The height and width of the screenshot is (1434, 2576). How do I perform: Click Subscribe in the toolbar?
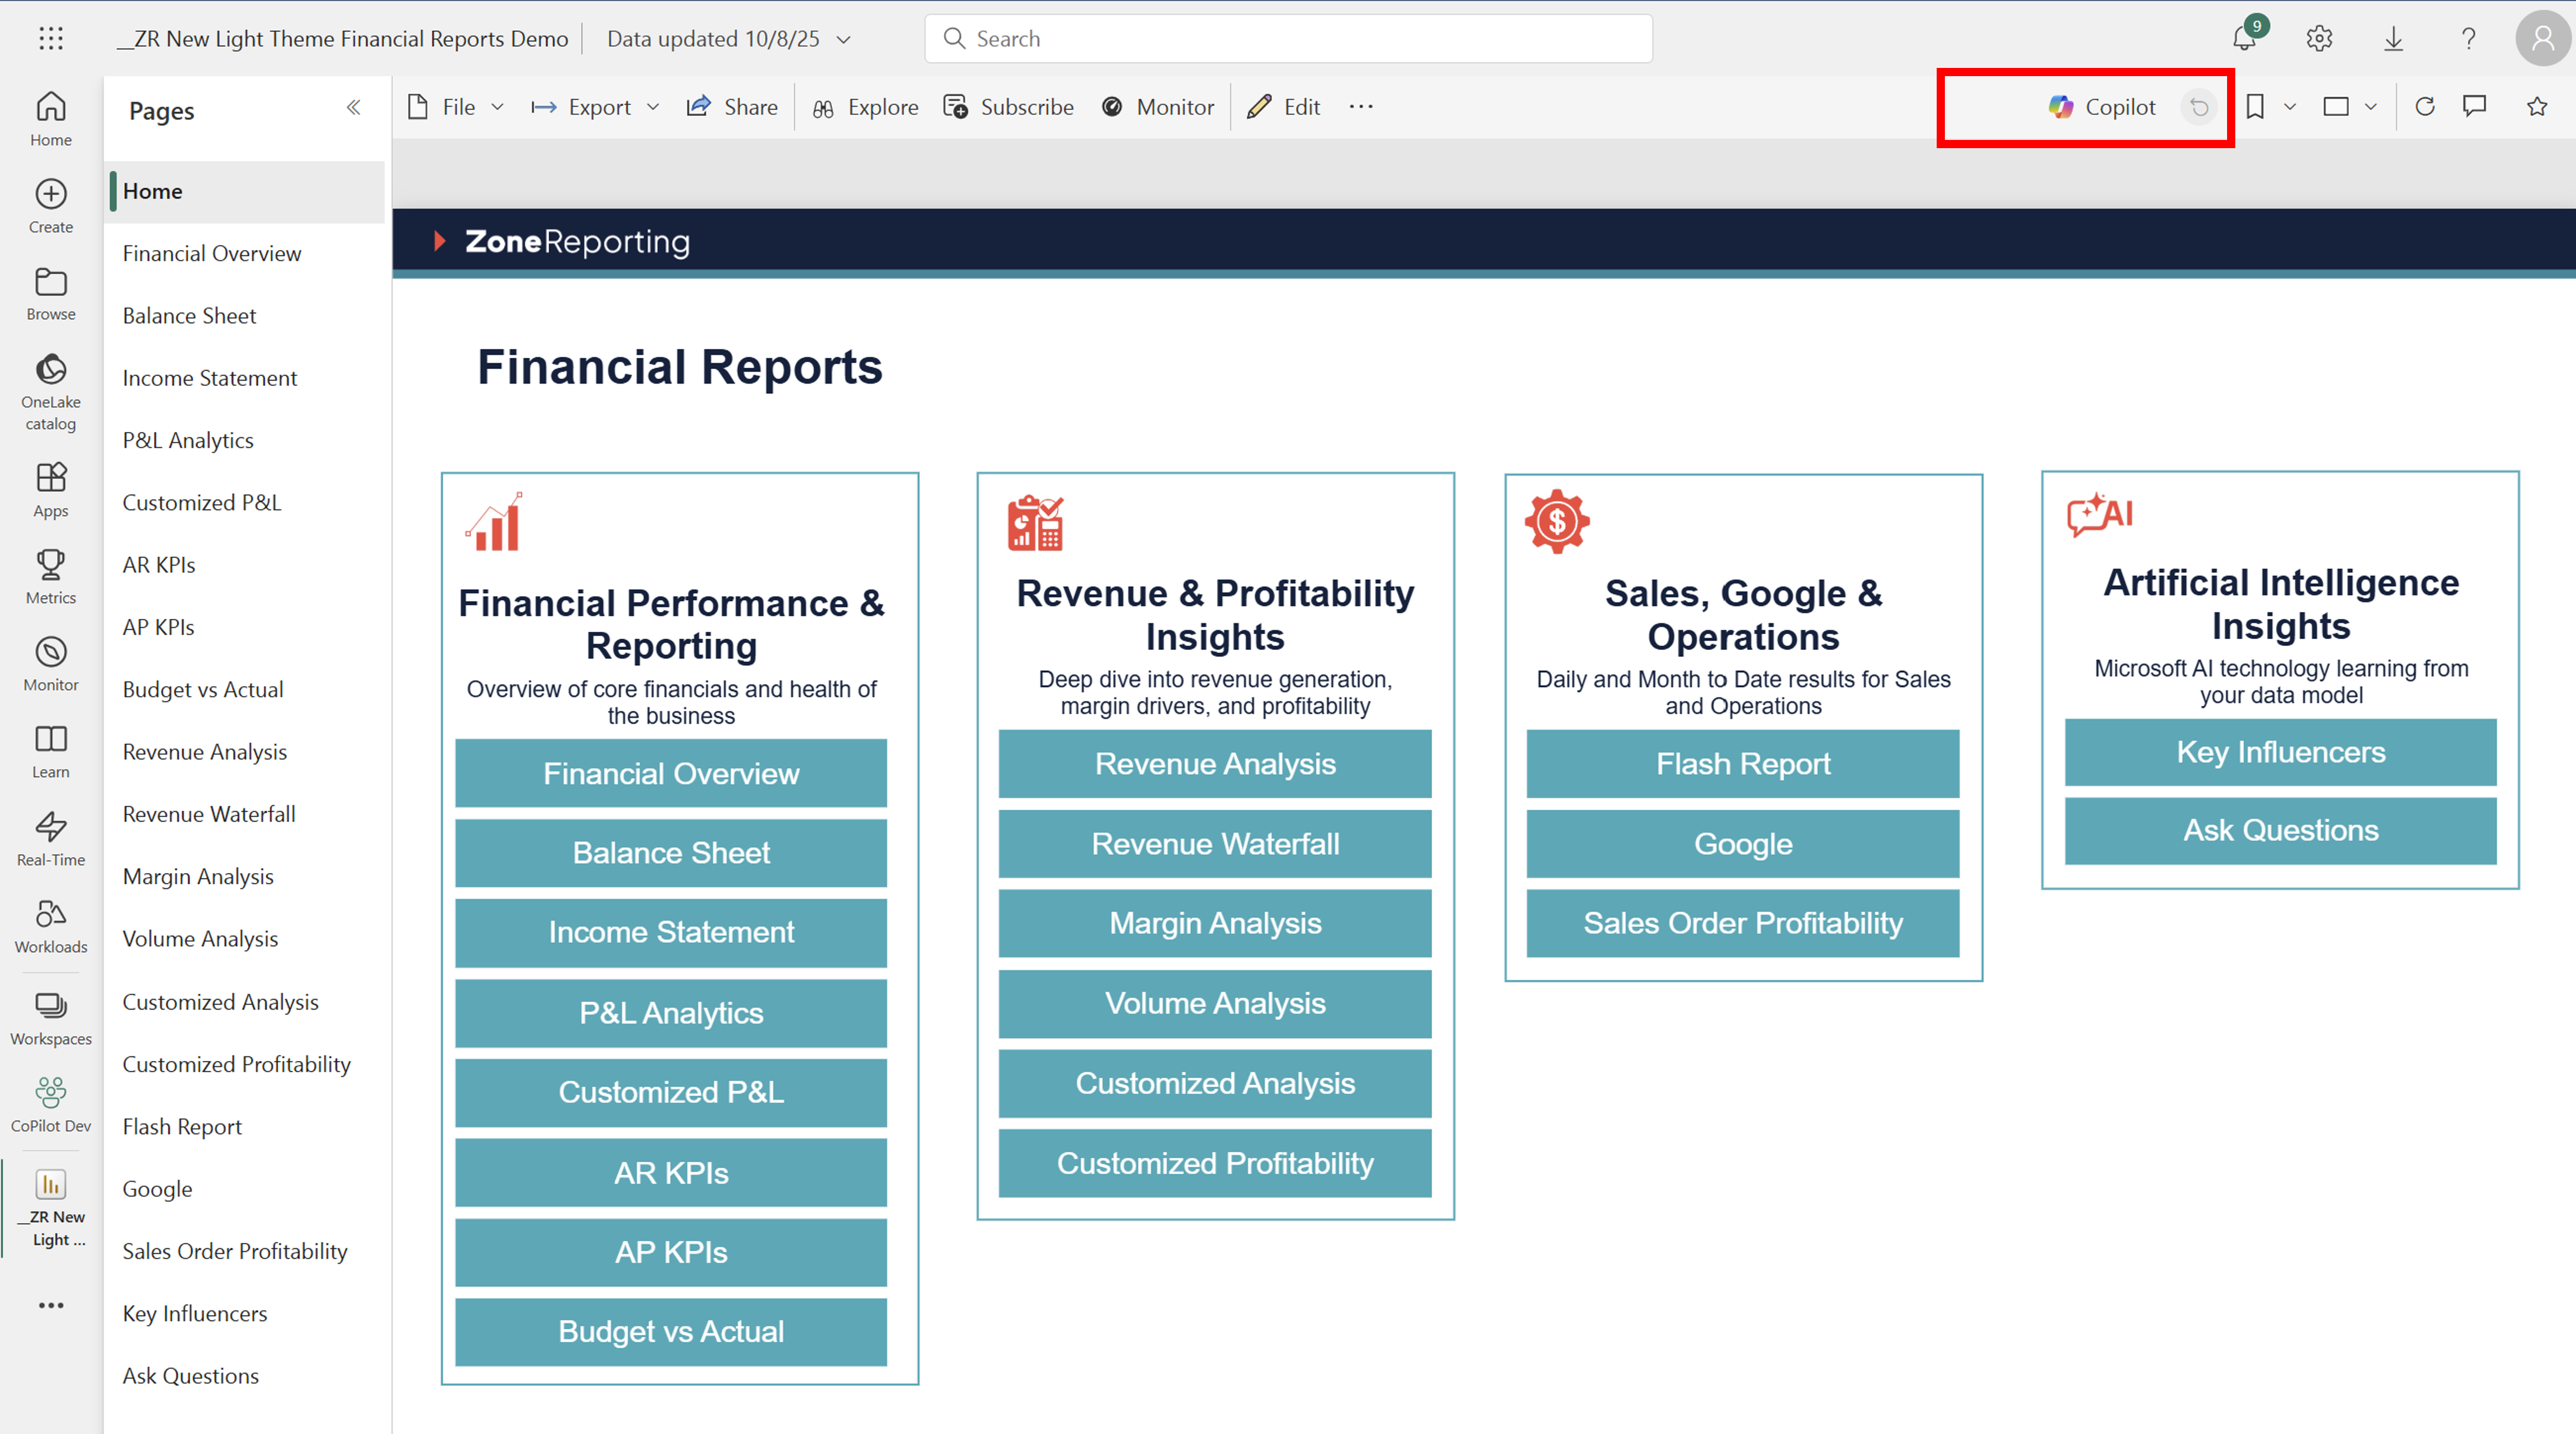pyautogui.click(x=1008, y=107)
